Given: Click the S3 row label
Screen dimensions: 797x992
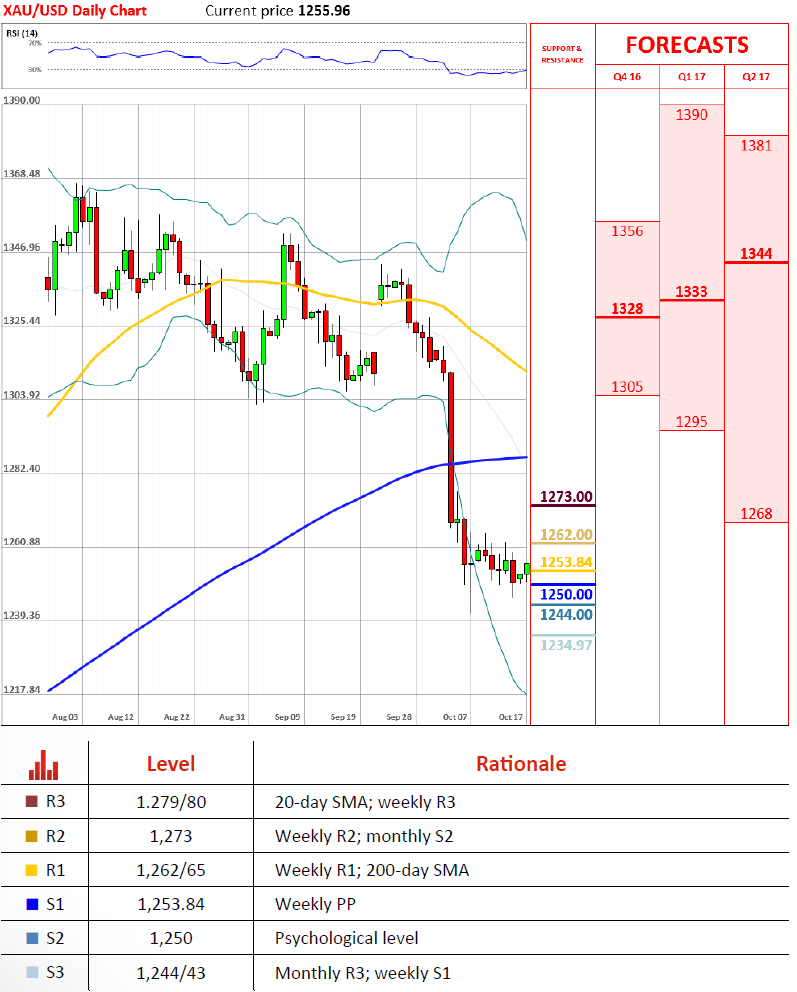Looking at the screenshot, I should (55, 972).
